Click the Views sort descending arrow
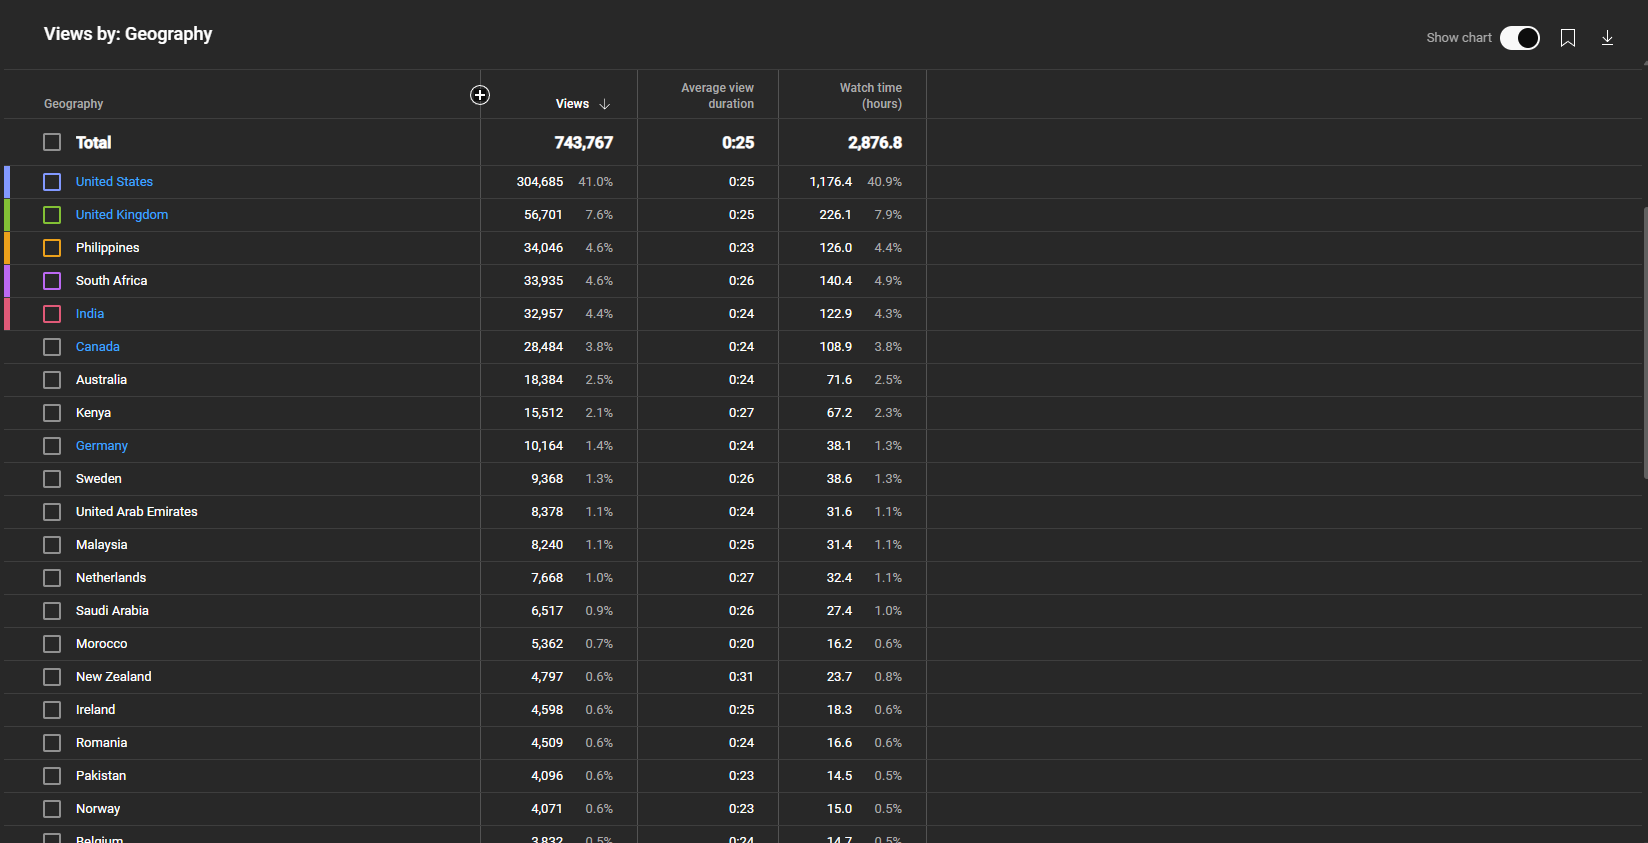 (605, 104)
